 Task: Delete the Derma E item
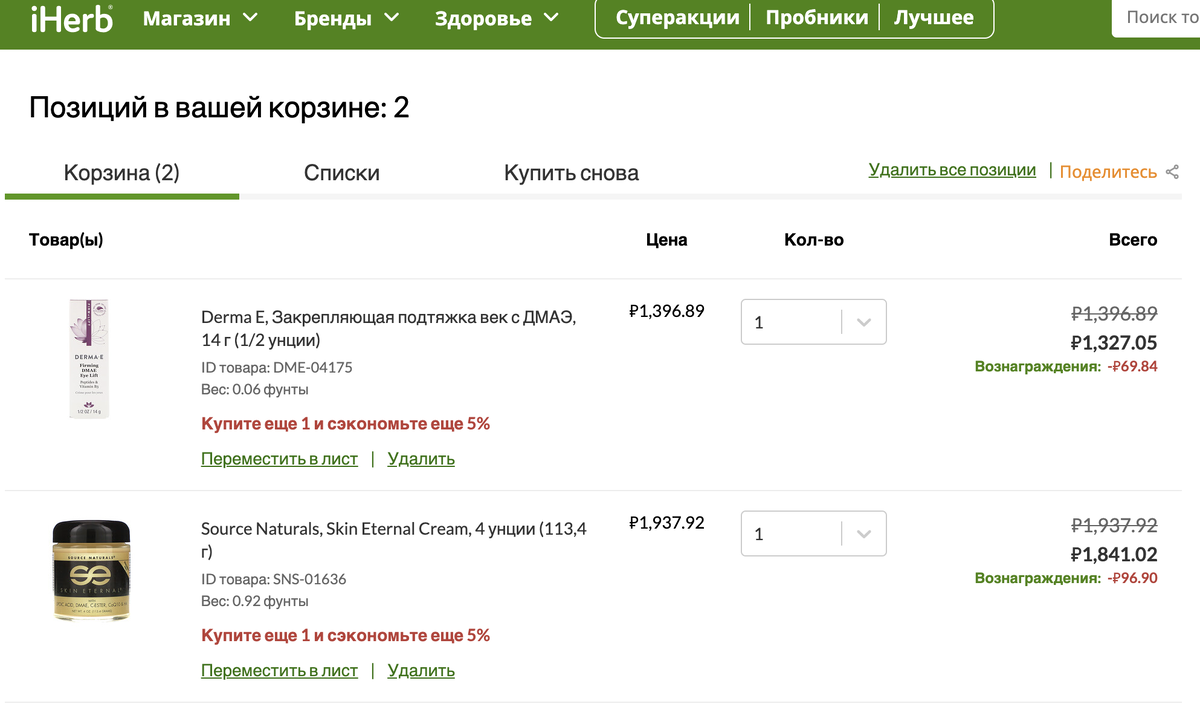pyautogui.click(x=421, y=459)
